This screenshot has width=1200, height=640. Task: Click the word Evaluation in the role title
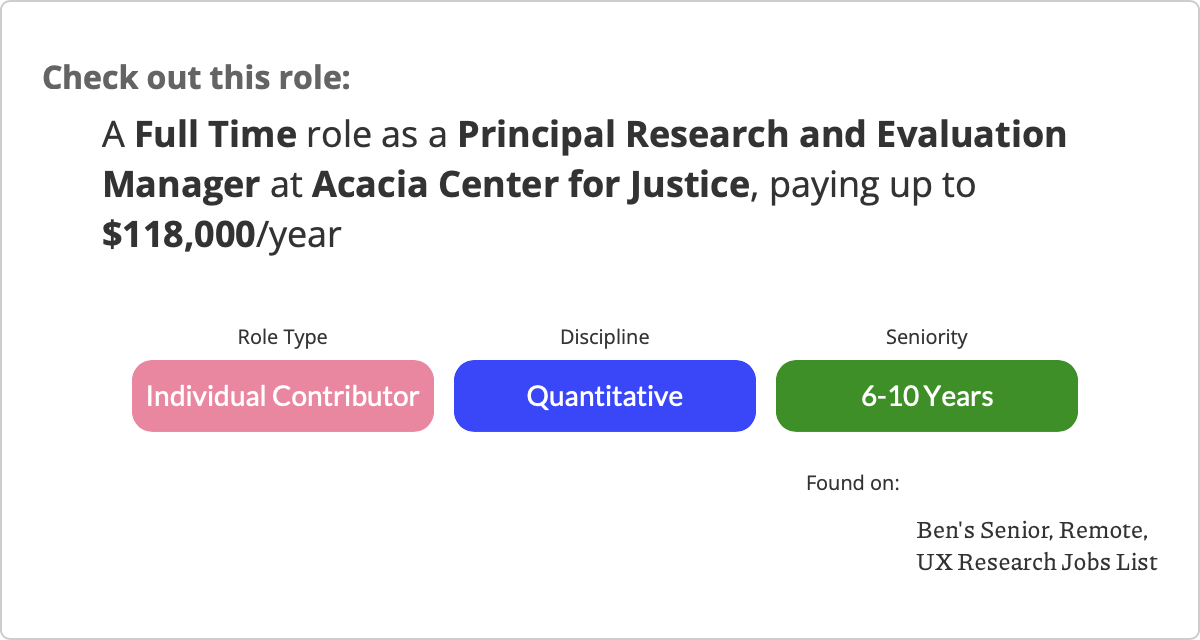969,134
